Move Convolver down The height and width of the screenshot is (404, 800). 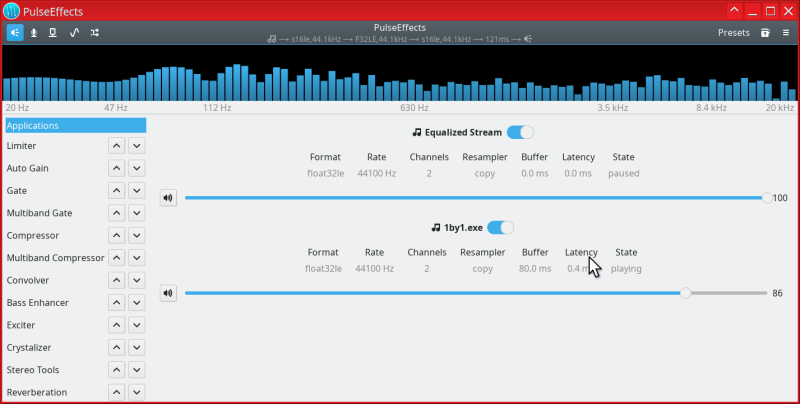[x=137, y=281]
